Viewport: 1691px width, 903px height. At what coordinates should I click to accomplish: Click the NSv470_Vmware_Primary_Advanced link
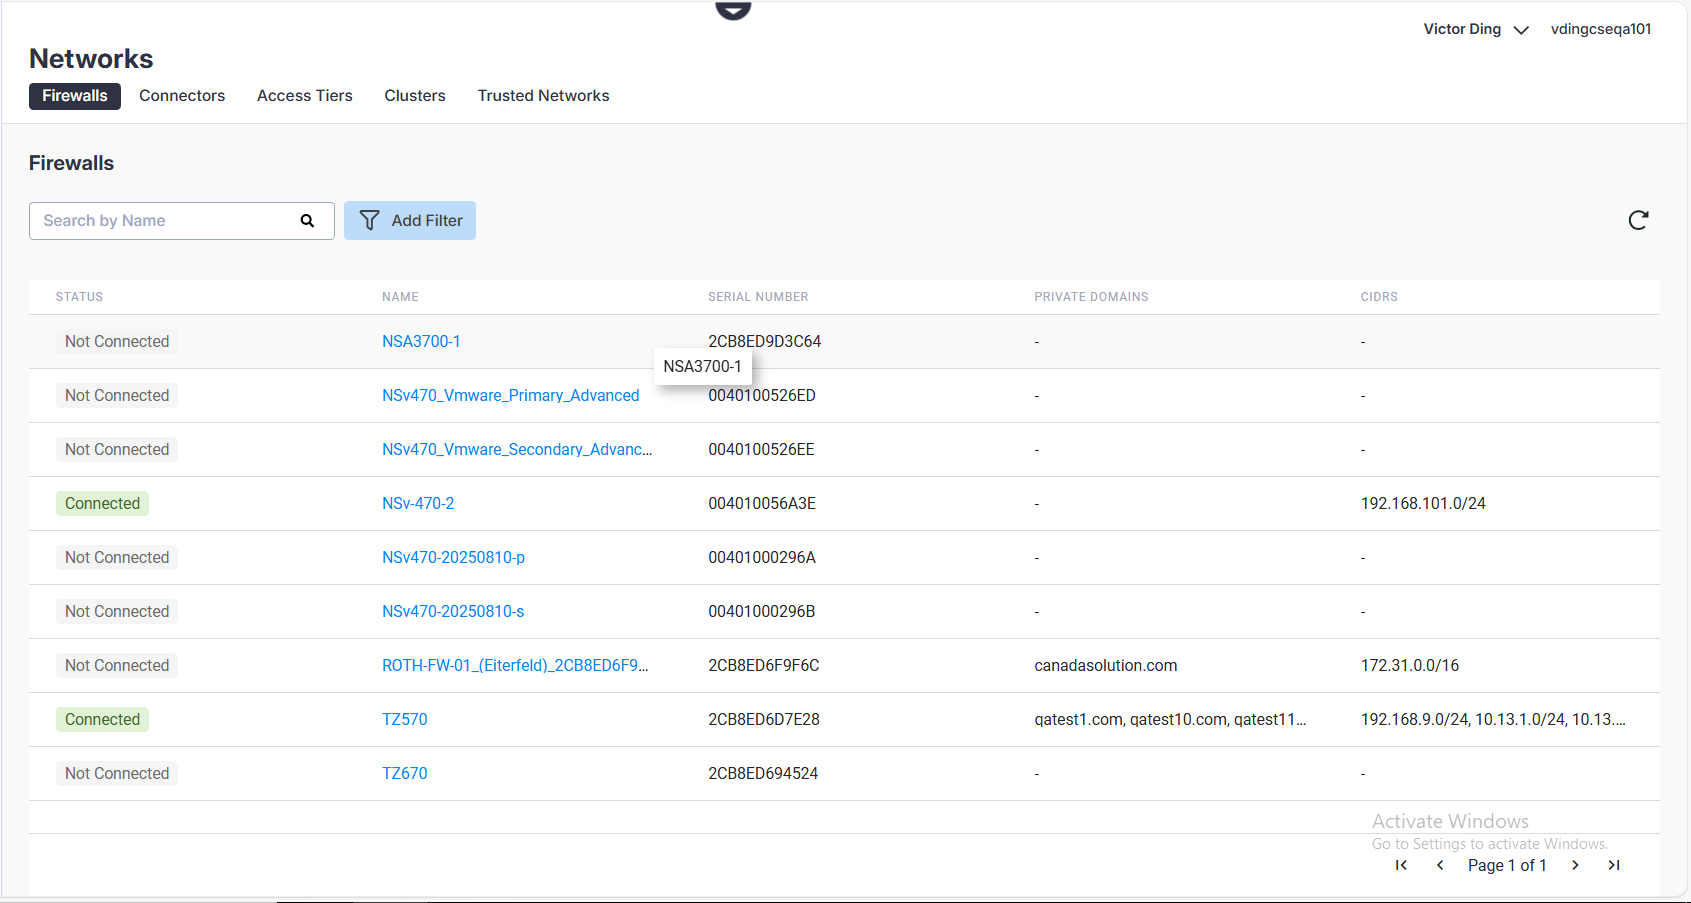[x=510, y=396]
